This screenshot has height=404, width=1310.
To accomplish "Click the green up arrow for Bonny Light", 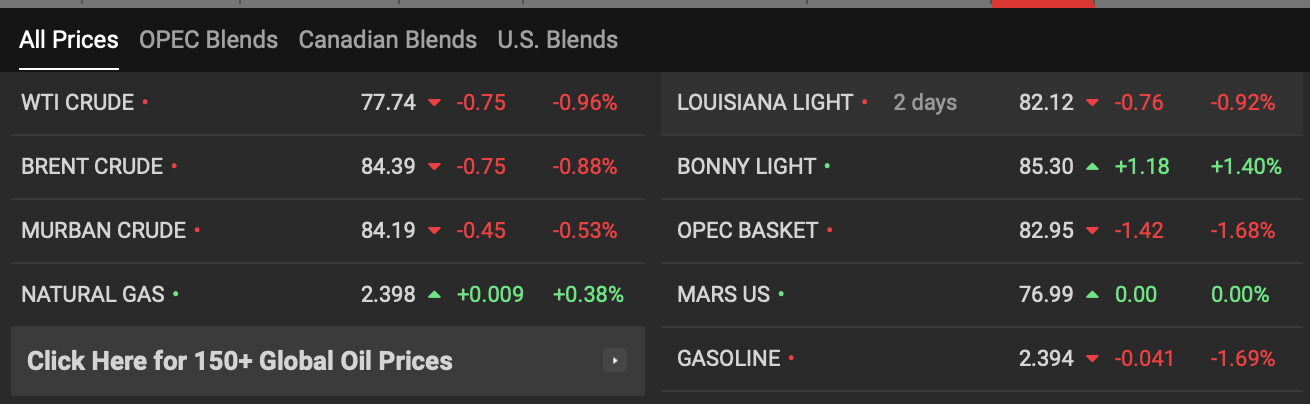I will [1092, 166].
